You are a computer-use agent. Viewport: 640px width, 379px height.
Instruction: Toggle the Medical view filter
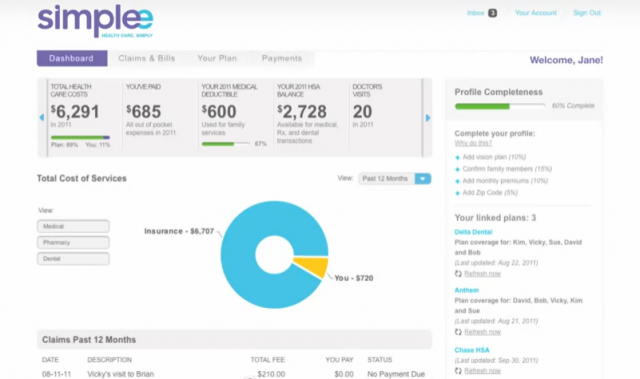[x=73, y=226]
